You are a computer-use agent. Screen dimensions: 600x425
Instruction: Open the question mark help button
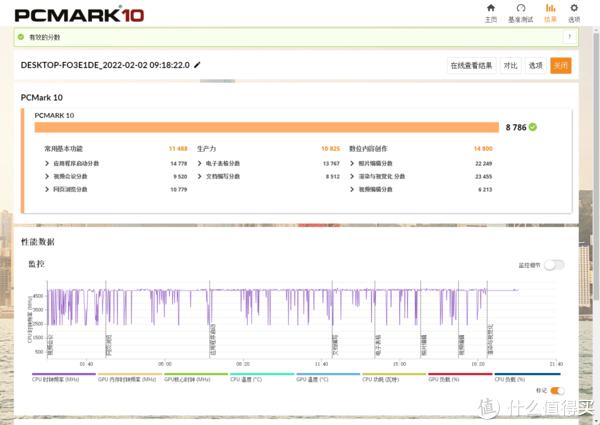(x=569, y=37)
